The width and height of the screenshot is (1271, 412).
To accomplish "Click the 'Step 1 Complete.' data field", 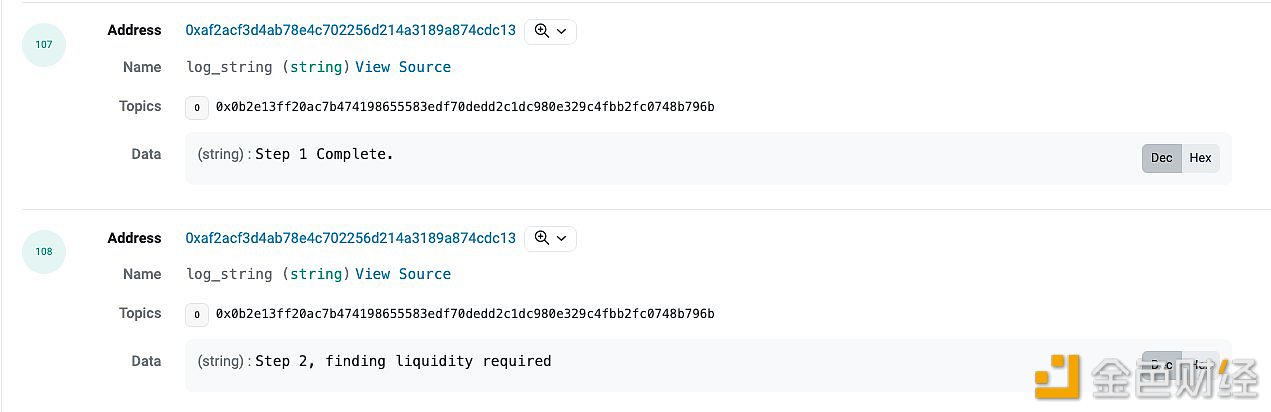I will (708, 158).
